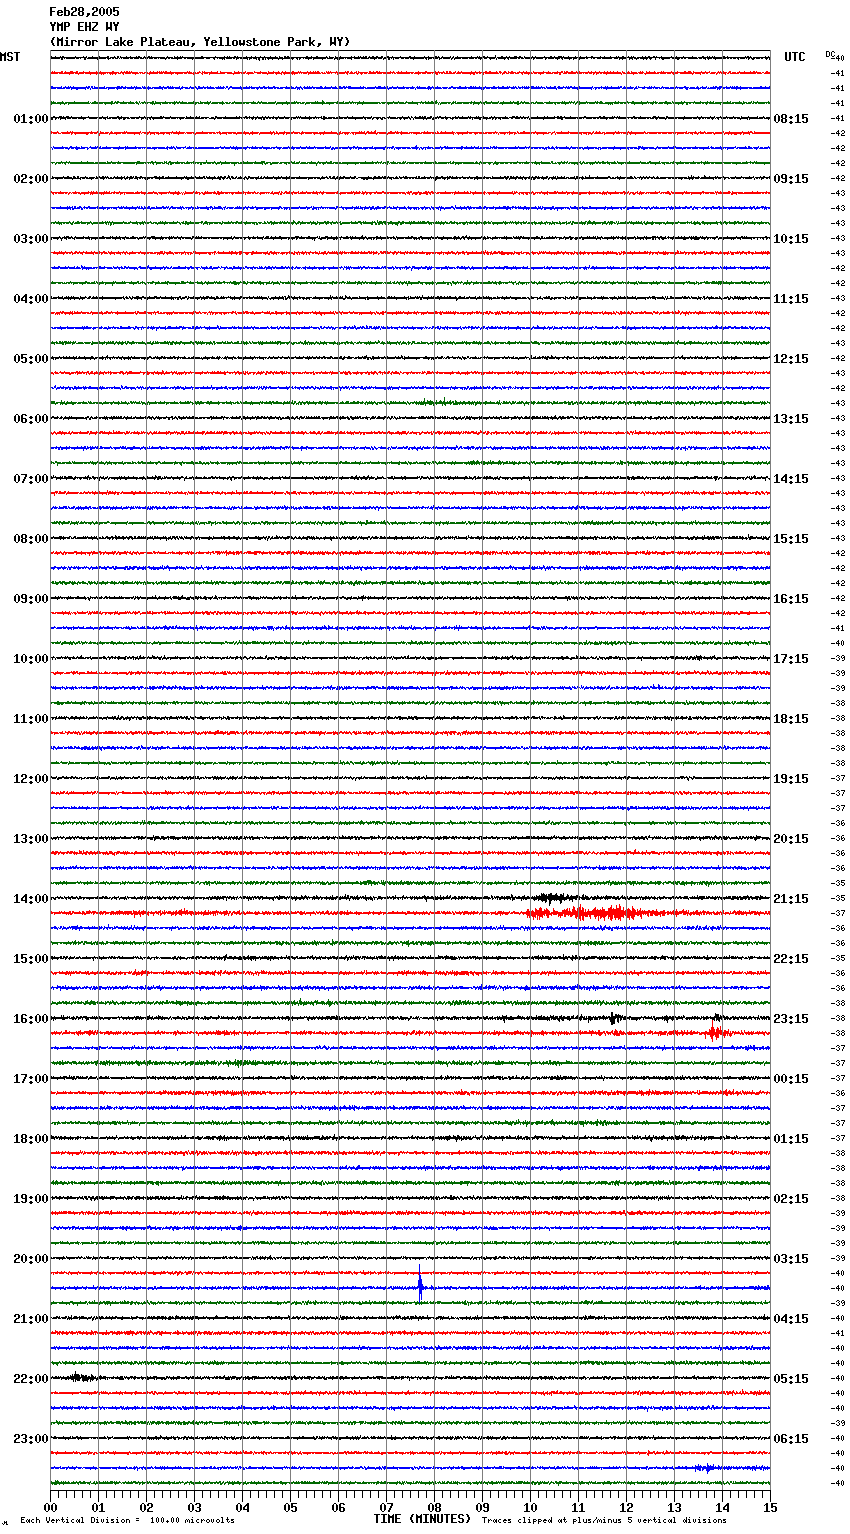
Task: Click the 00:15 UTC time label
Action: coord(791,1079)
